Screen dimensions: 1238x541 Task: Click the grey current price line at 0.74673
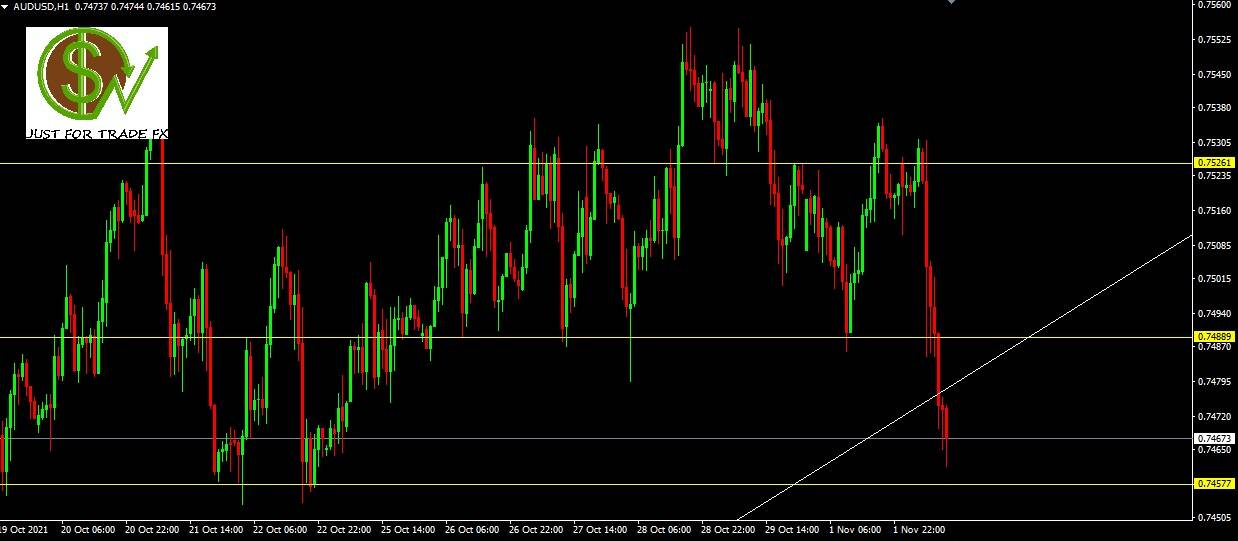click(596, 438)
